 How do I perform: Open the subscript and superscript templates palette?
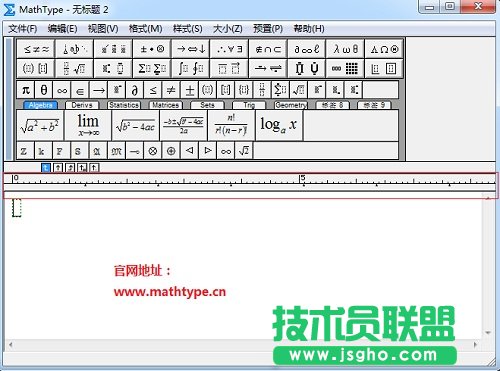pyautogui.click(x=113, y=69)
